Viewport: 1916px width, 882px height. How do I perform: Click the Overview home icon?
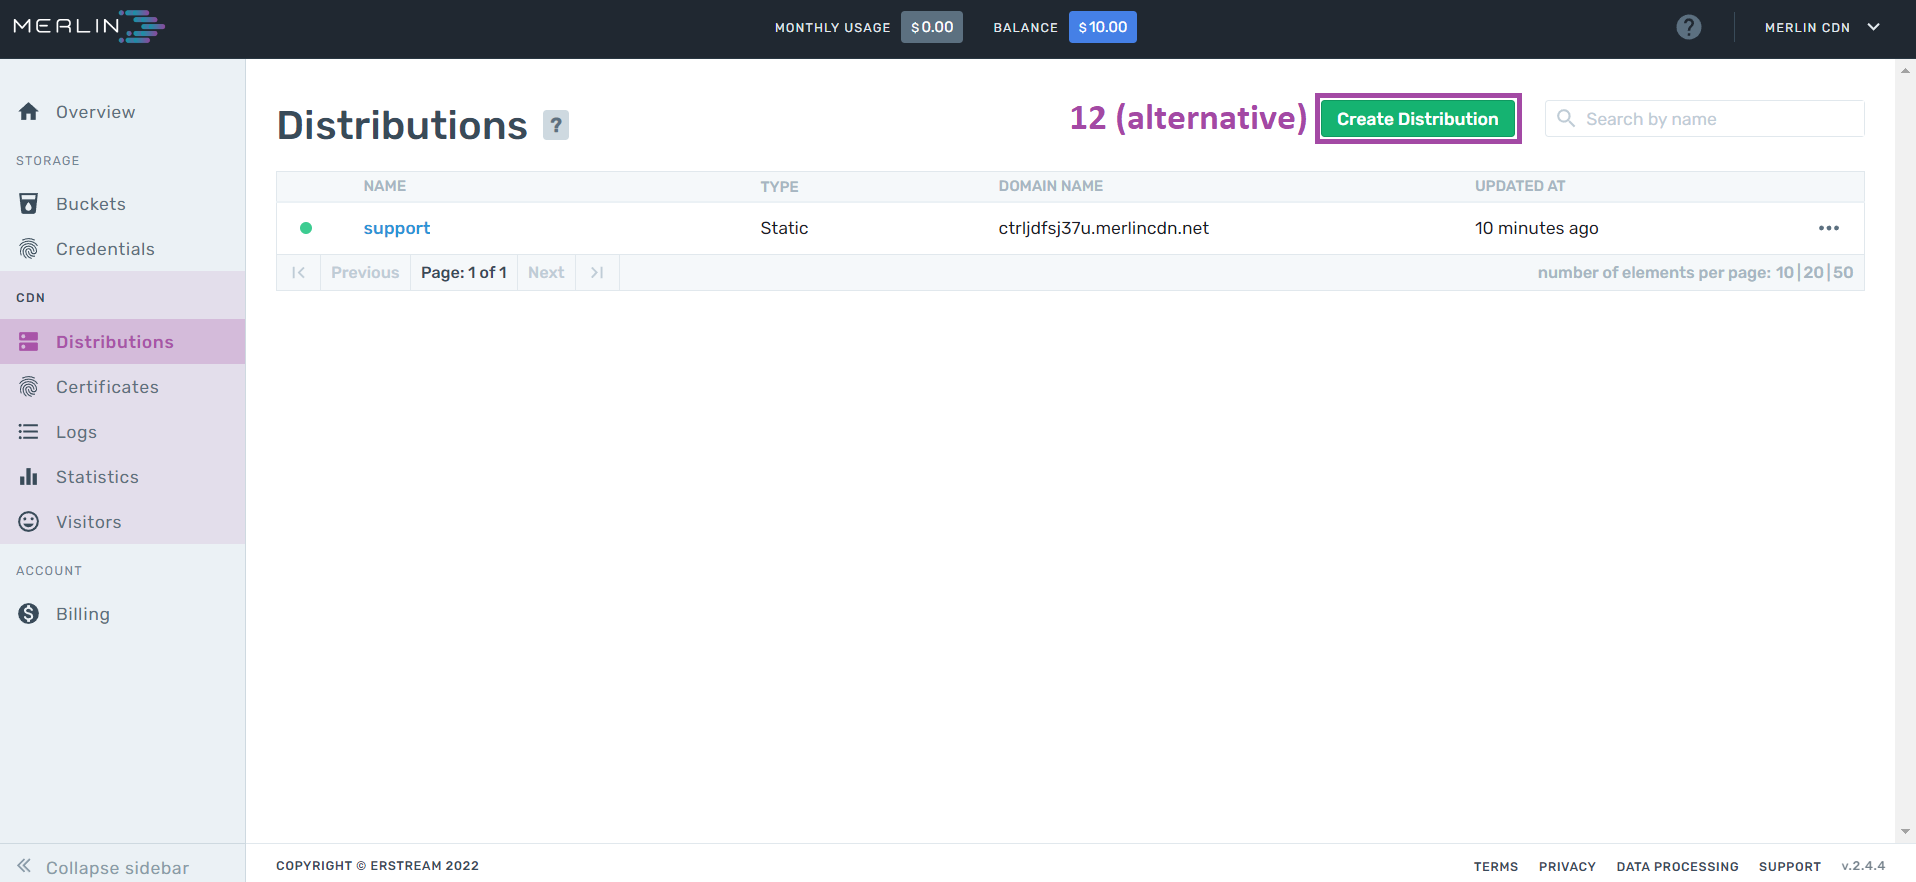(x=29, y=112)
